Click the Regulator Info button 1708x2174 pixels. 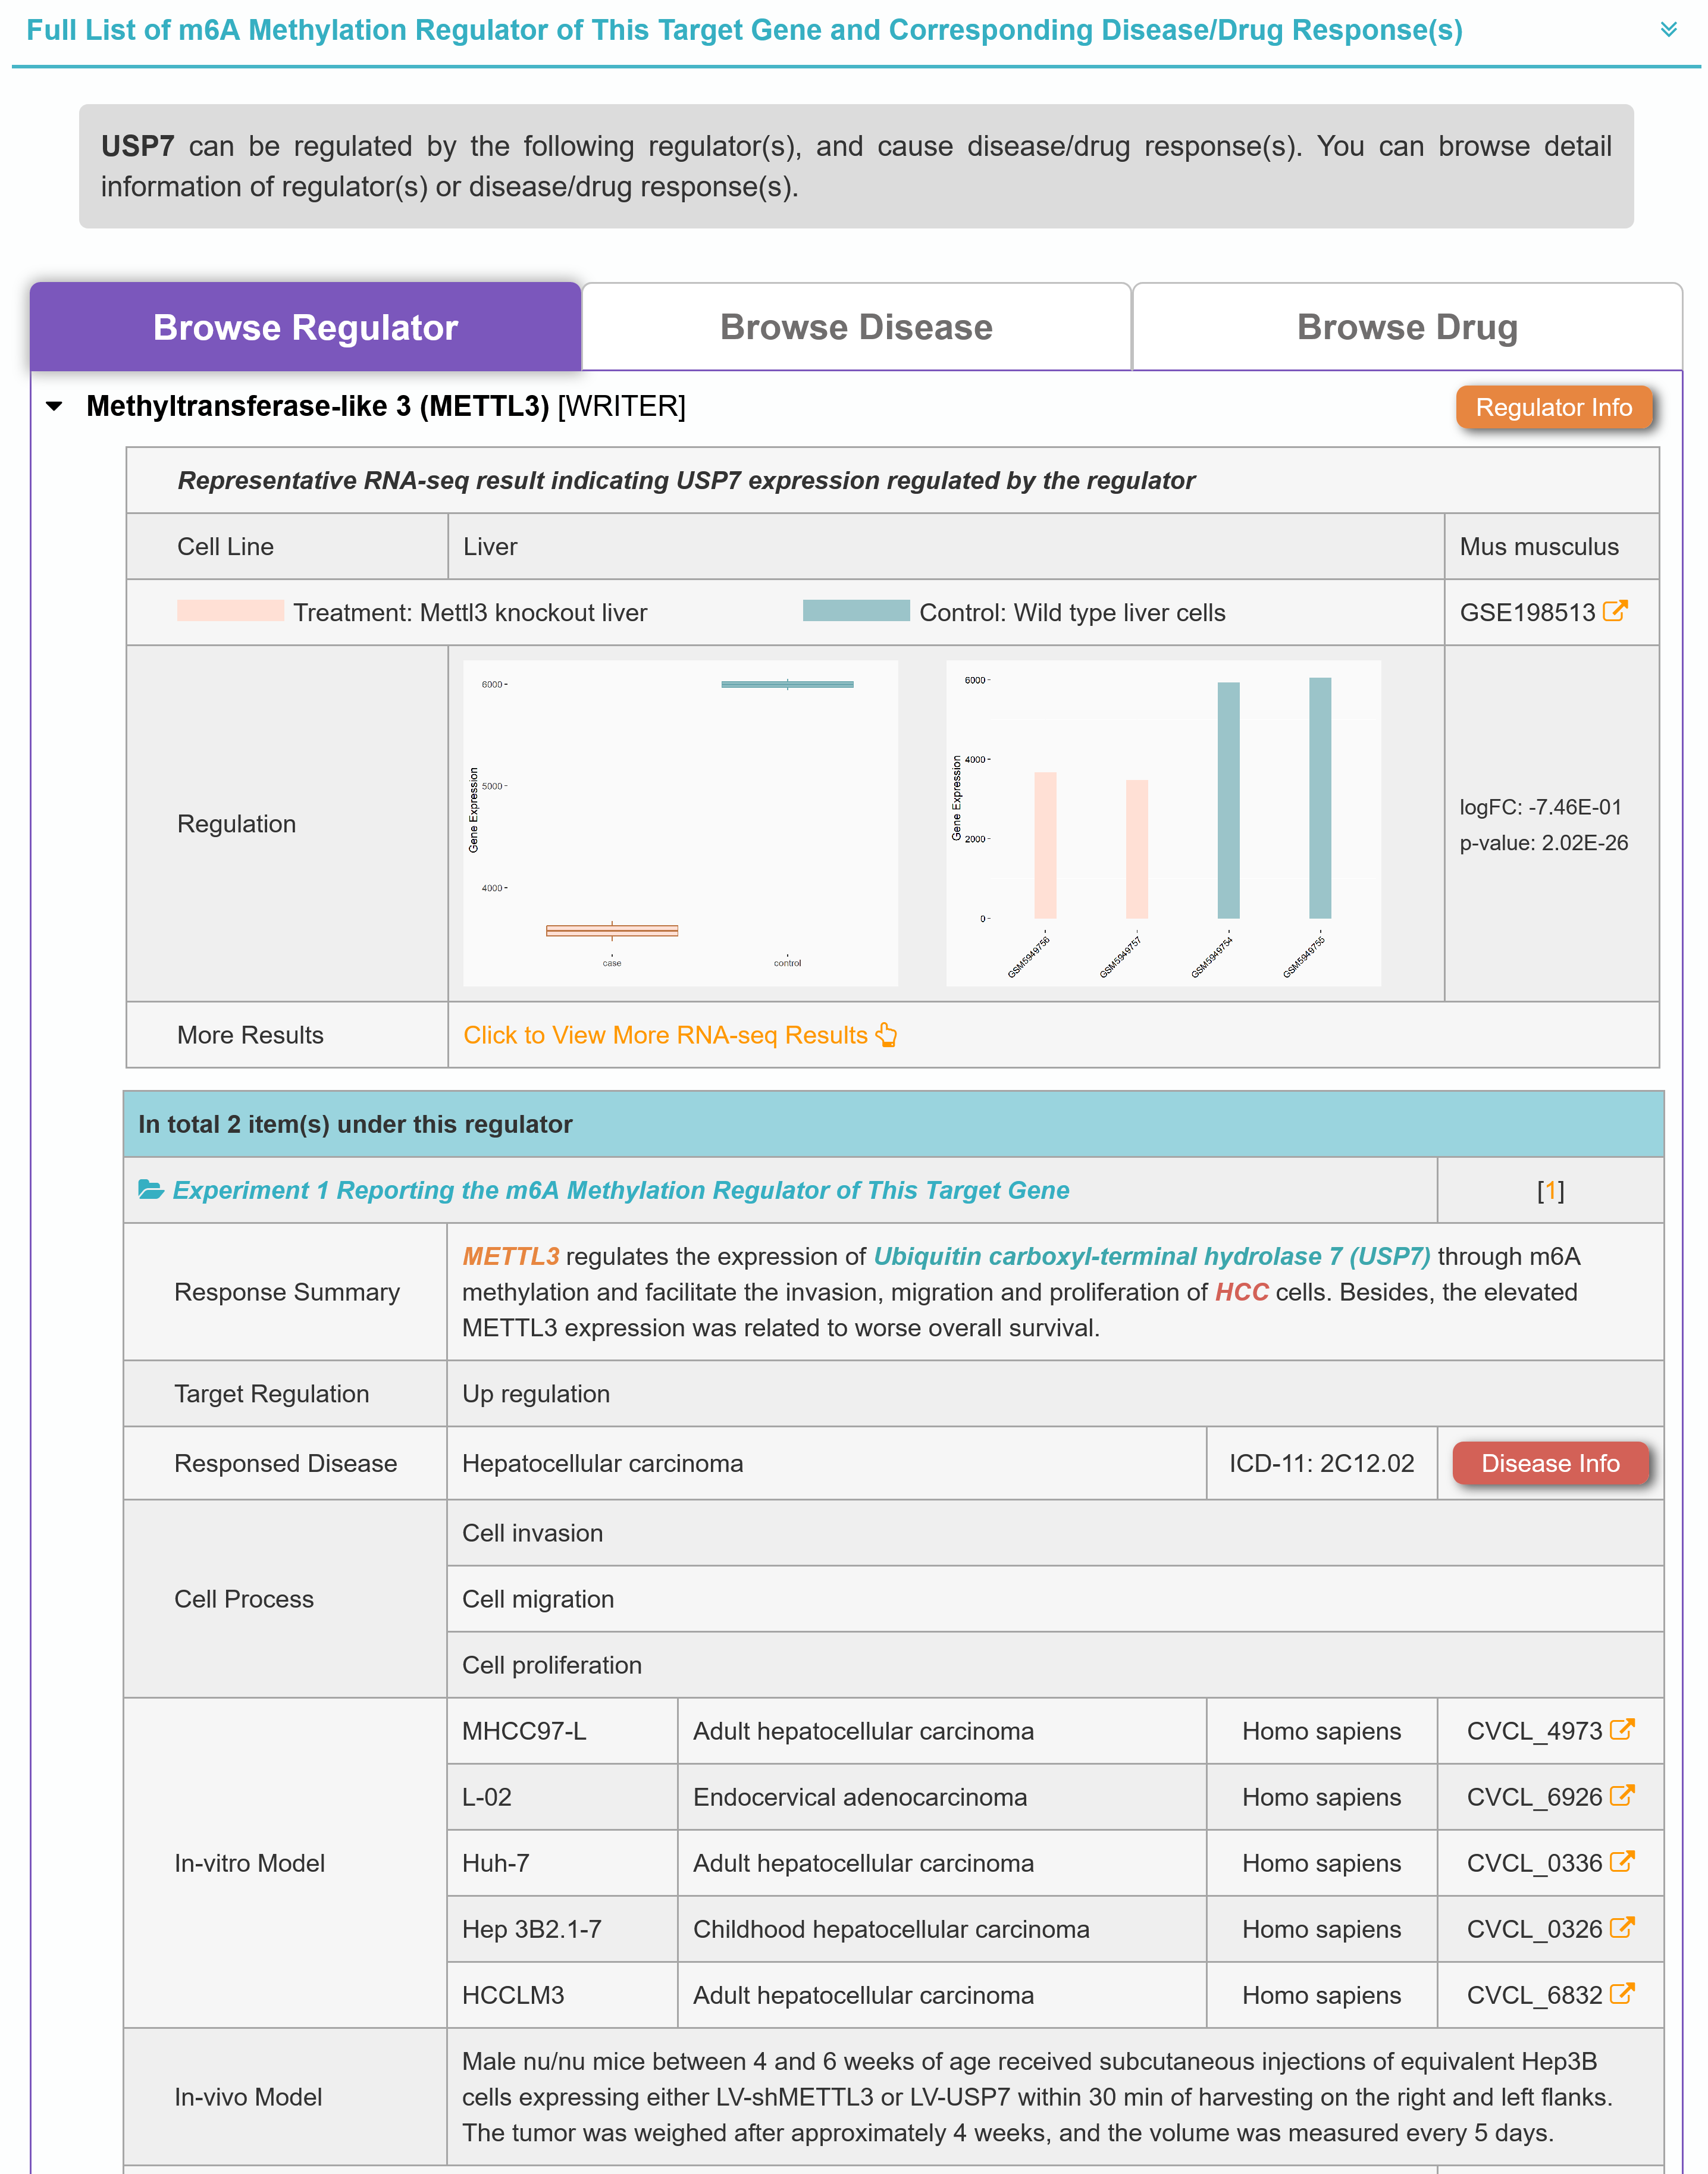pos(1553,407)
